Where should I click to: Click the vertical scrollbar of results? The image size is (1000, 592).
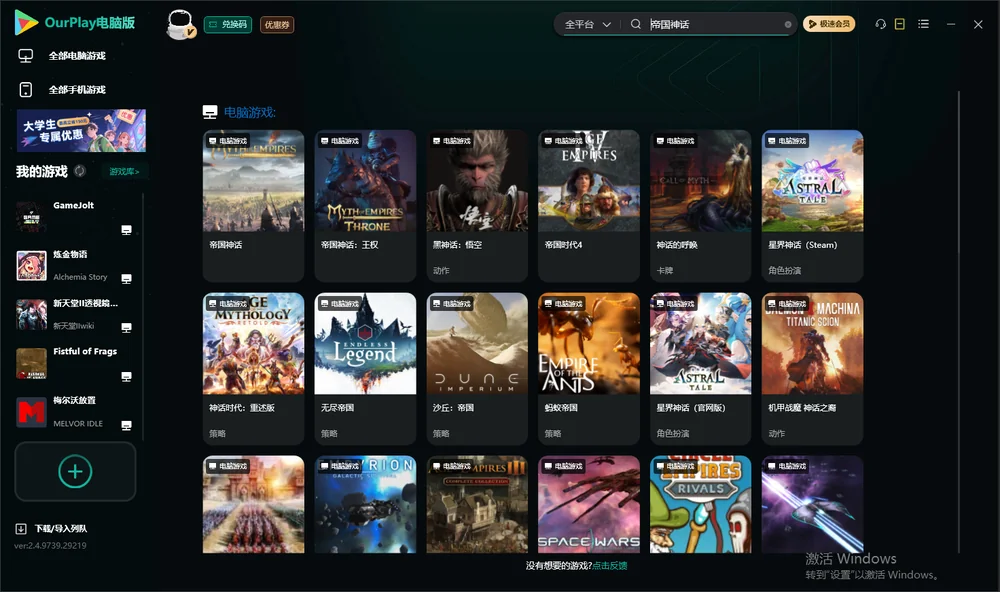pos(958,322)
